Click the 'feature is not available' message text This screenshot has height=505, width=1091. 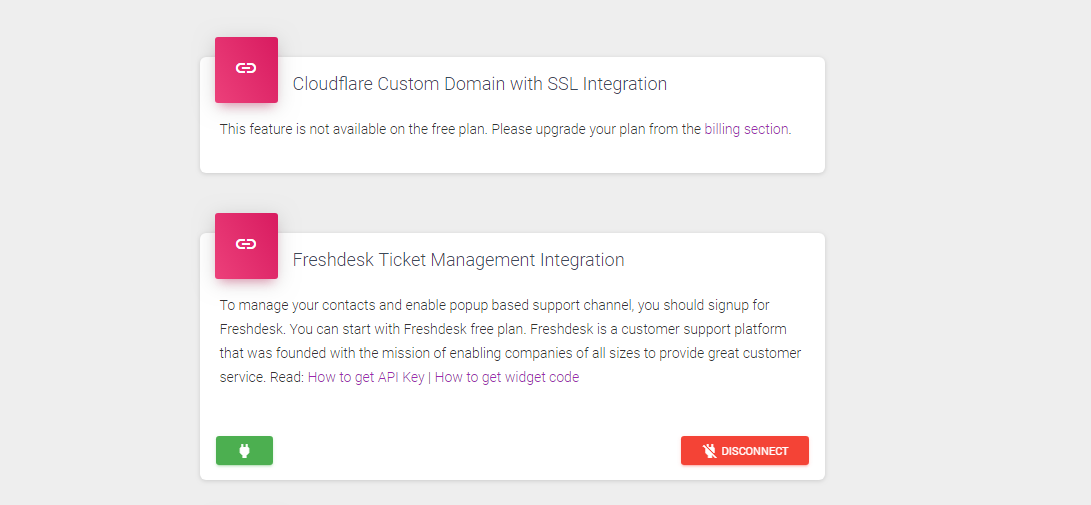[505, 129]
